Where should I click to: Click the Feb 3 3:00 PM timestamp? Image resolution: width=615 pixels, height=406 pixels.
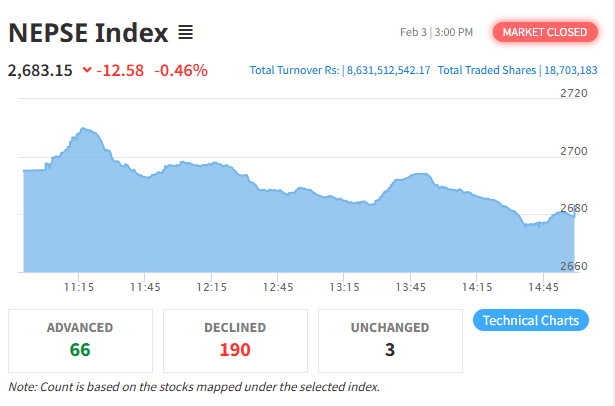436,33
